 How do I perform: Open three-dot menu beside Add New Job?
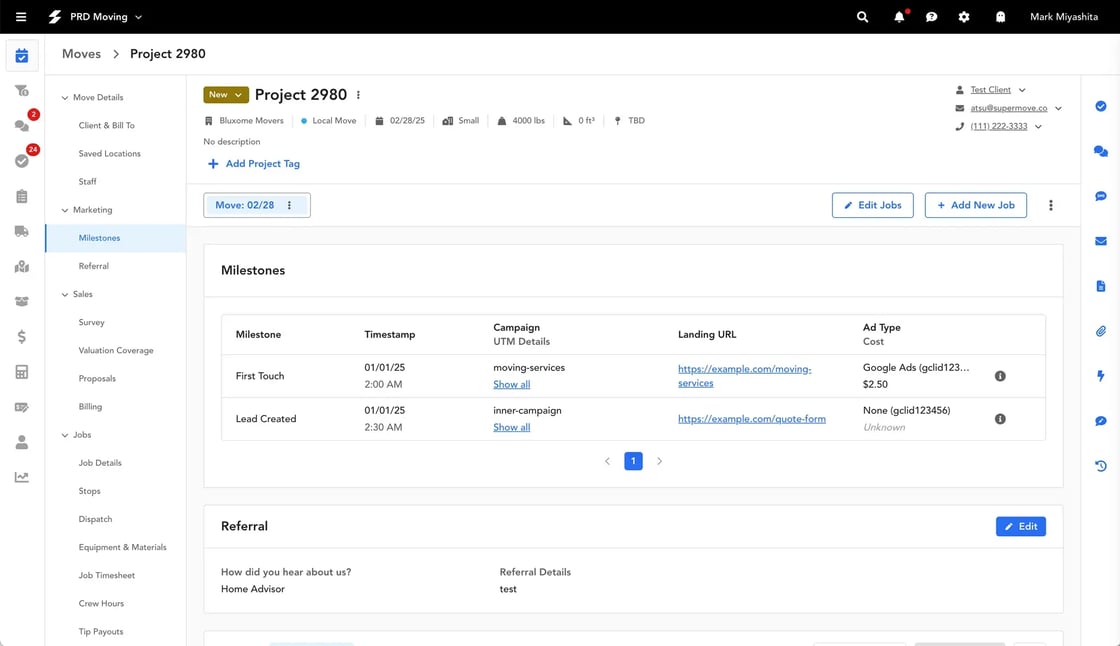(1051, 205)
